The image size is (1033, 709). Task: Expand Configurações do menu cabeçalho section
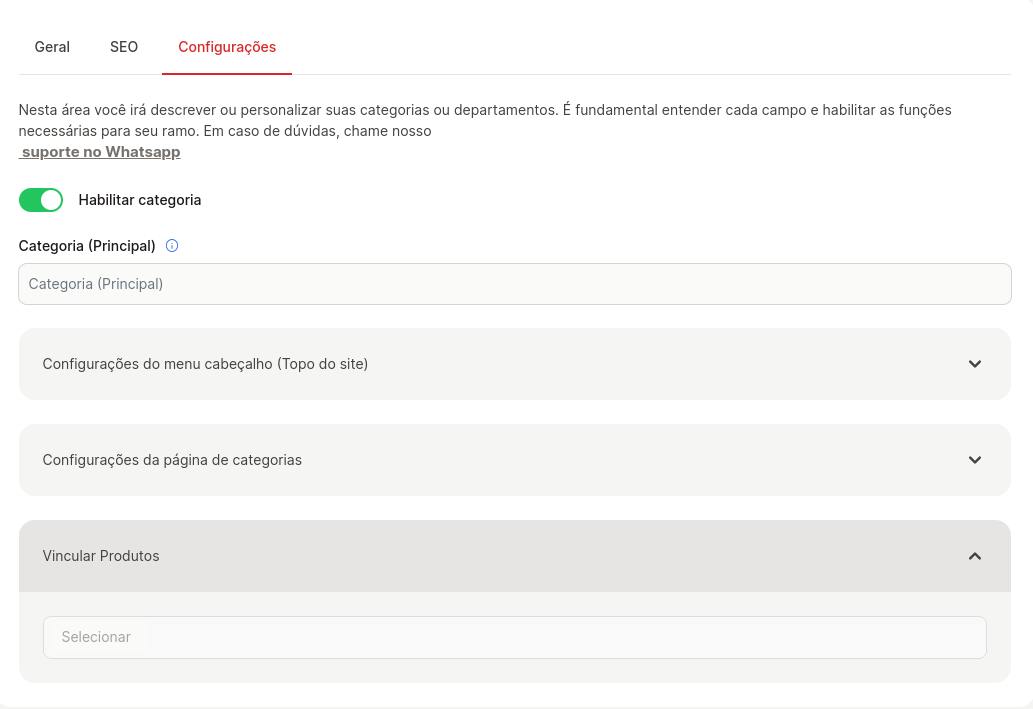pyautogui.click(x=515, y=364)
